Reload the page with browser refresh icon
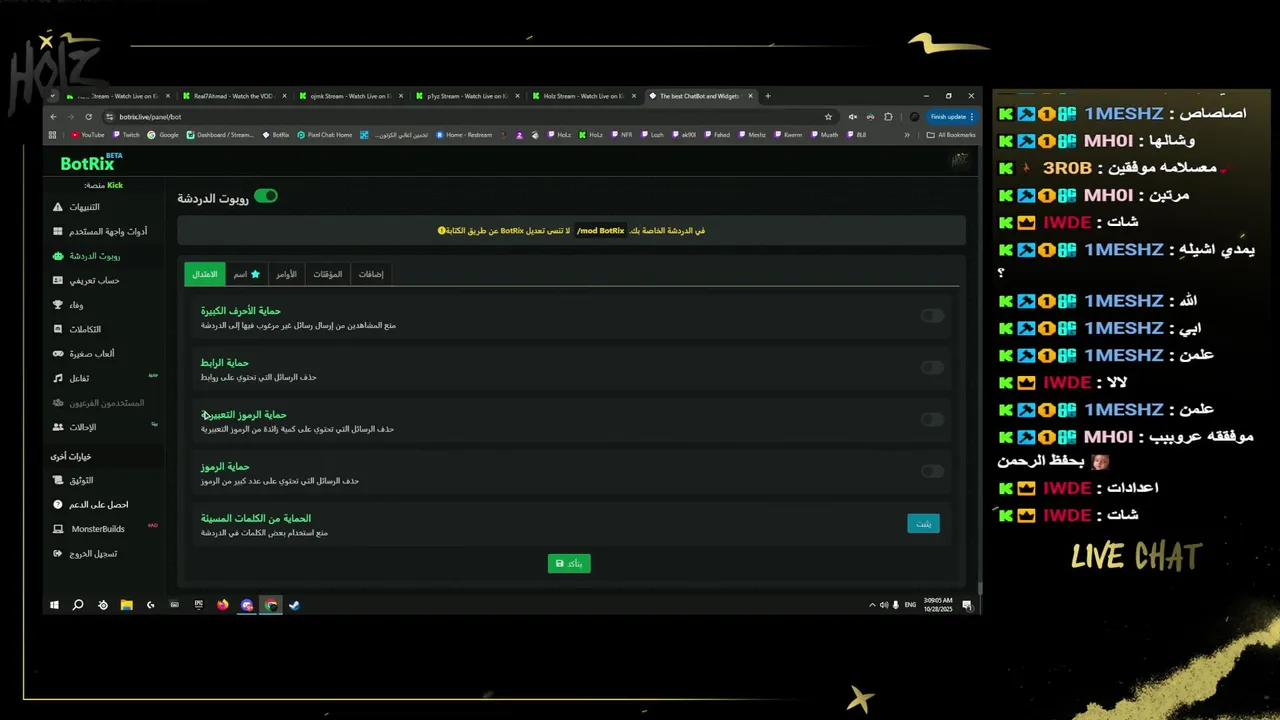The height and width of the screenshot is (720, 1280). [88, 116]
